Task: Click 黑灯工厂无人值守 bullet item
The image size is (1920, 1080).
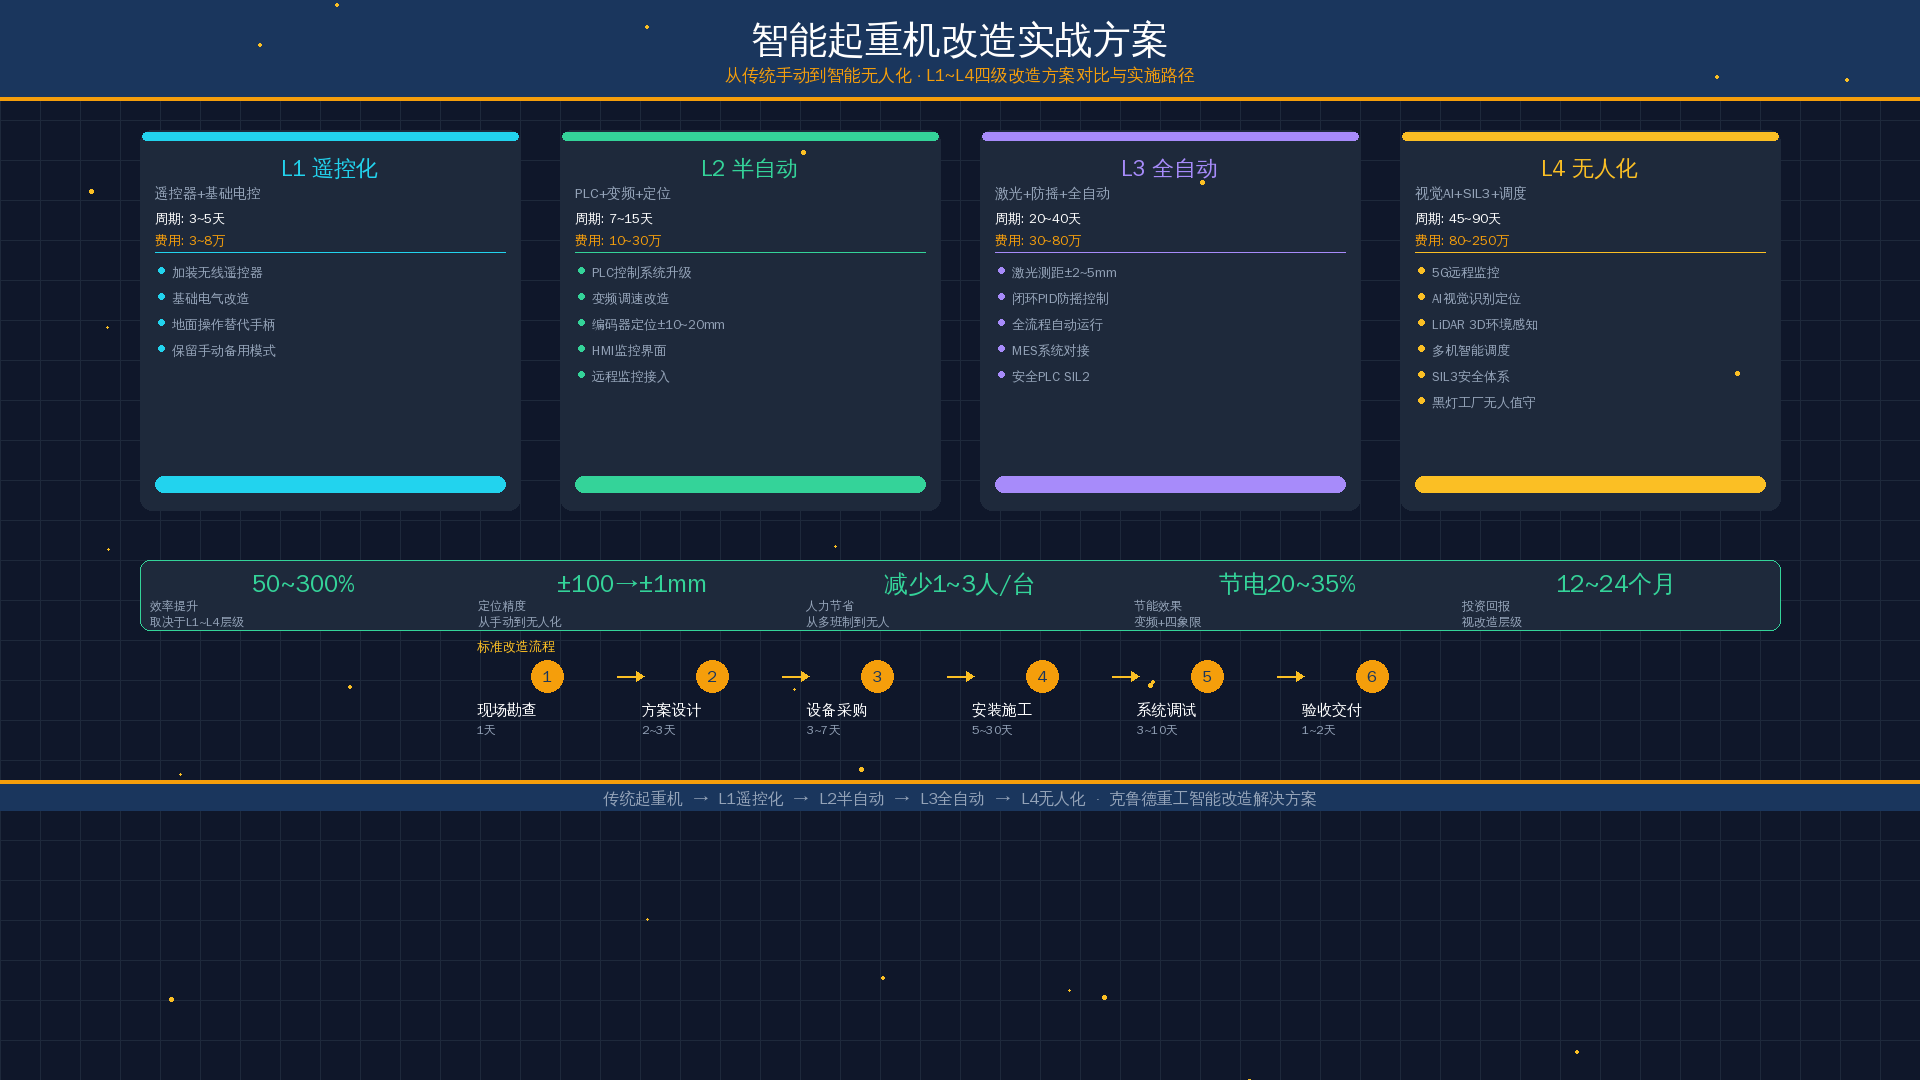Action: [1483, 403]
